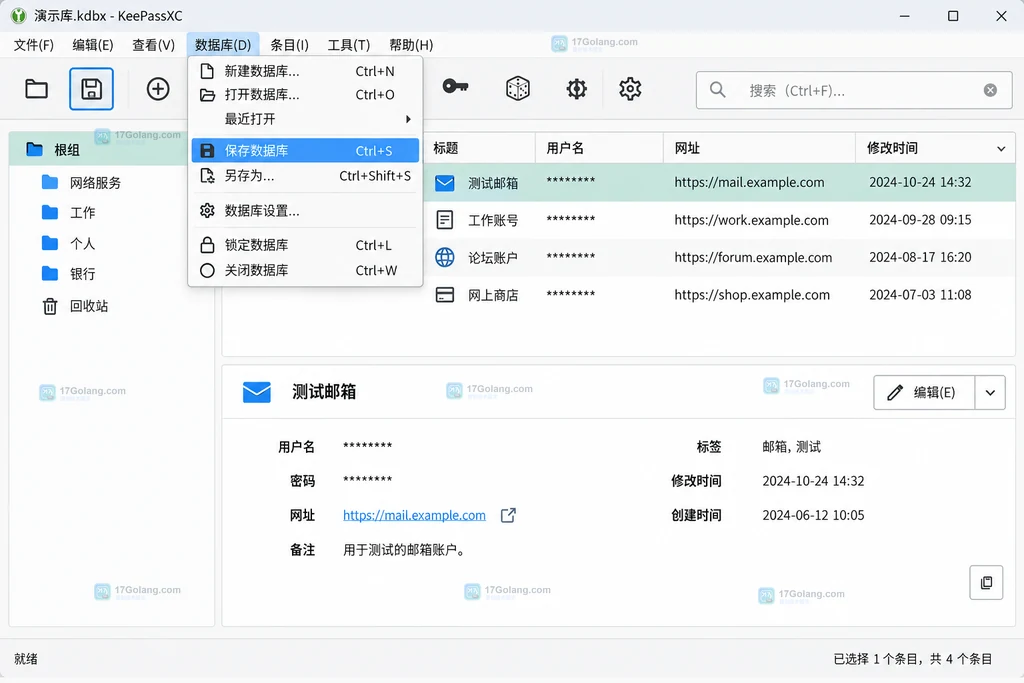Select the 工作账号 entry title

click(493, 220)
